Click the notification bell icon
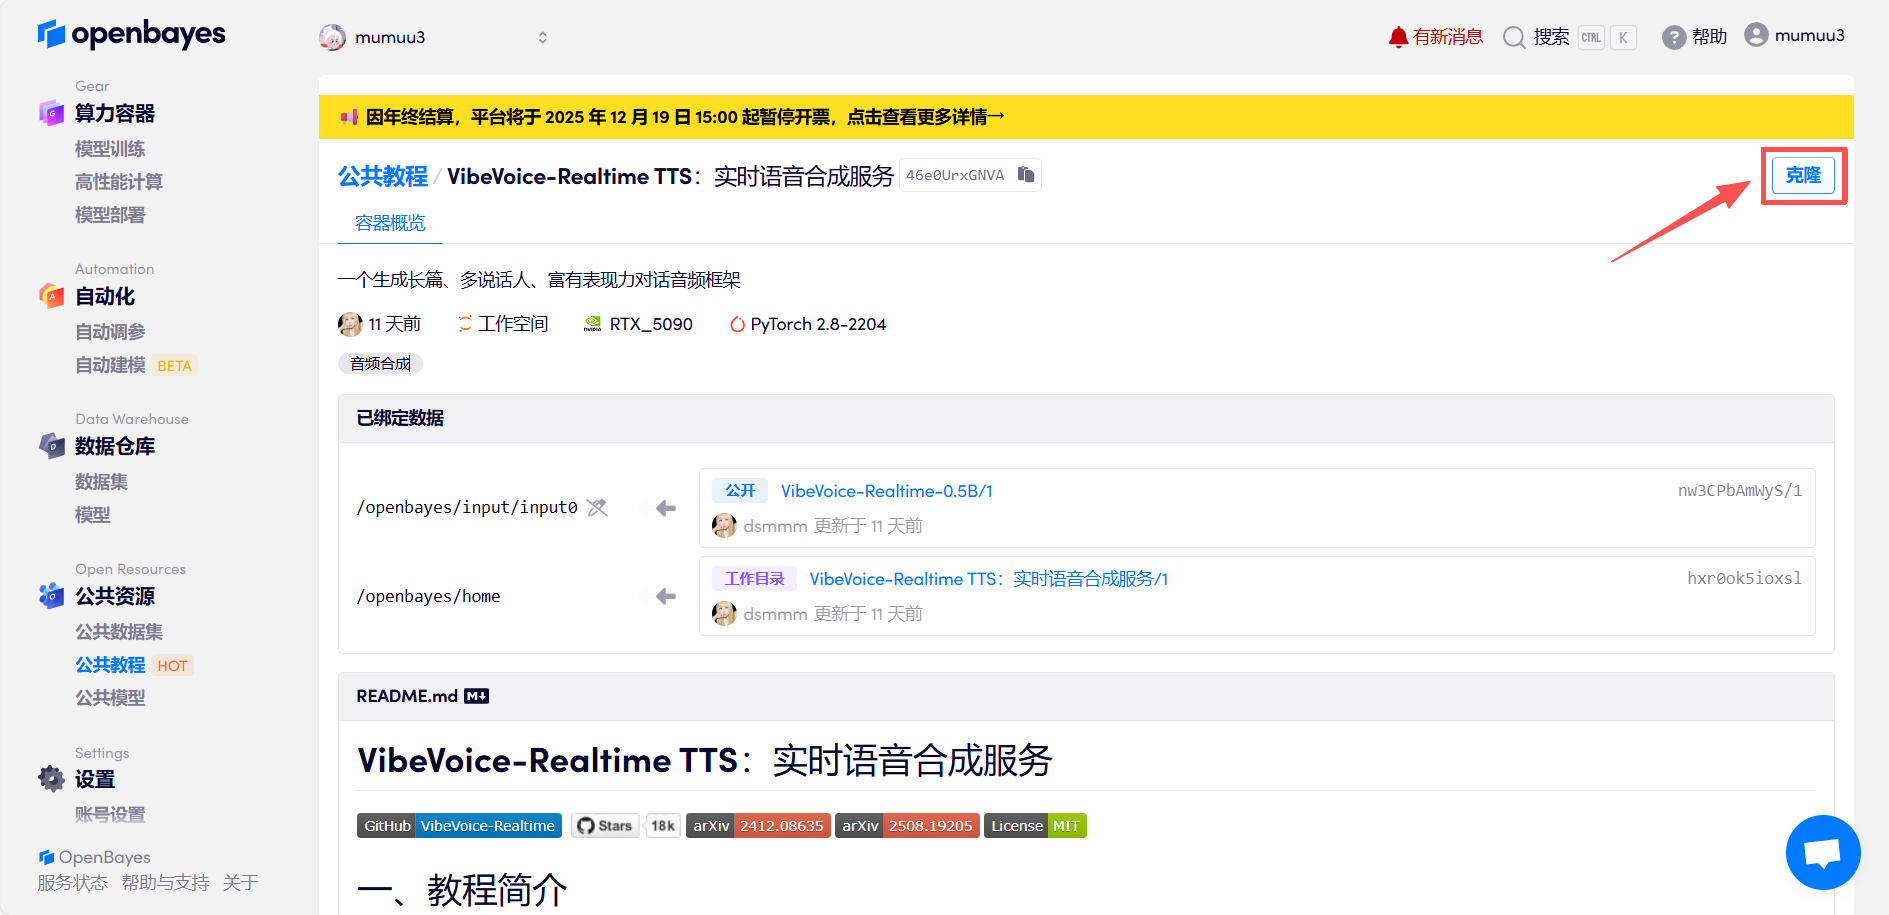The width and height of the screenshot is (1889, 915). (1397, 37)
